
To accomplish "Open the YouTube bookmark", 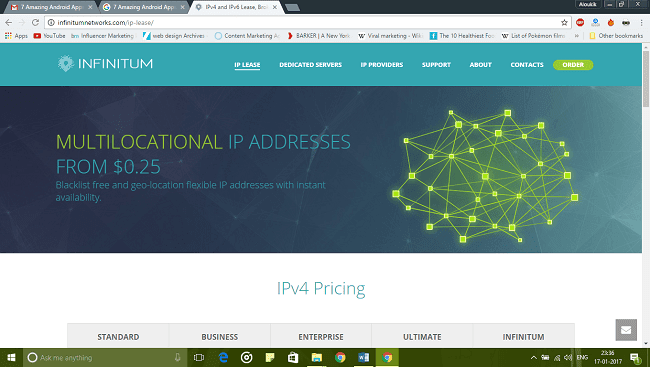I will [x=49, y=36].
